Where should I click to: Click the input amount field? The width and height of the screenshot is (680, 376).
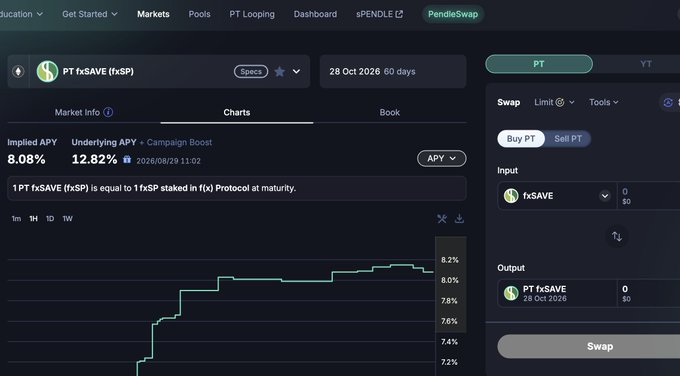click(x=648, y=196)
